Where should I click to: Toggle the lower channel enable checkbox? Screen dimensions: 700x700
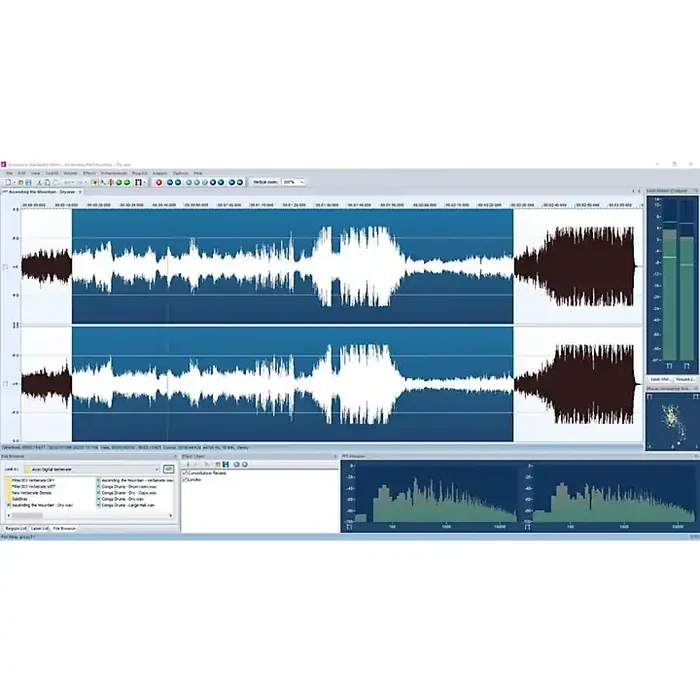coord(5,384)
